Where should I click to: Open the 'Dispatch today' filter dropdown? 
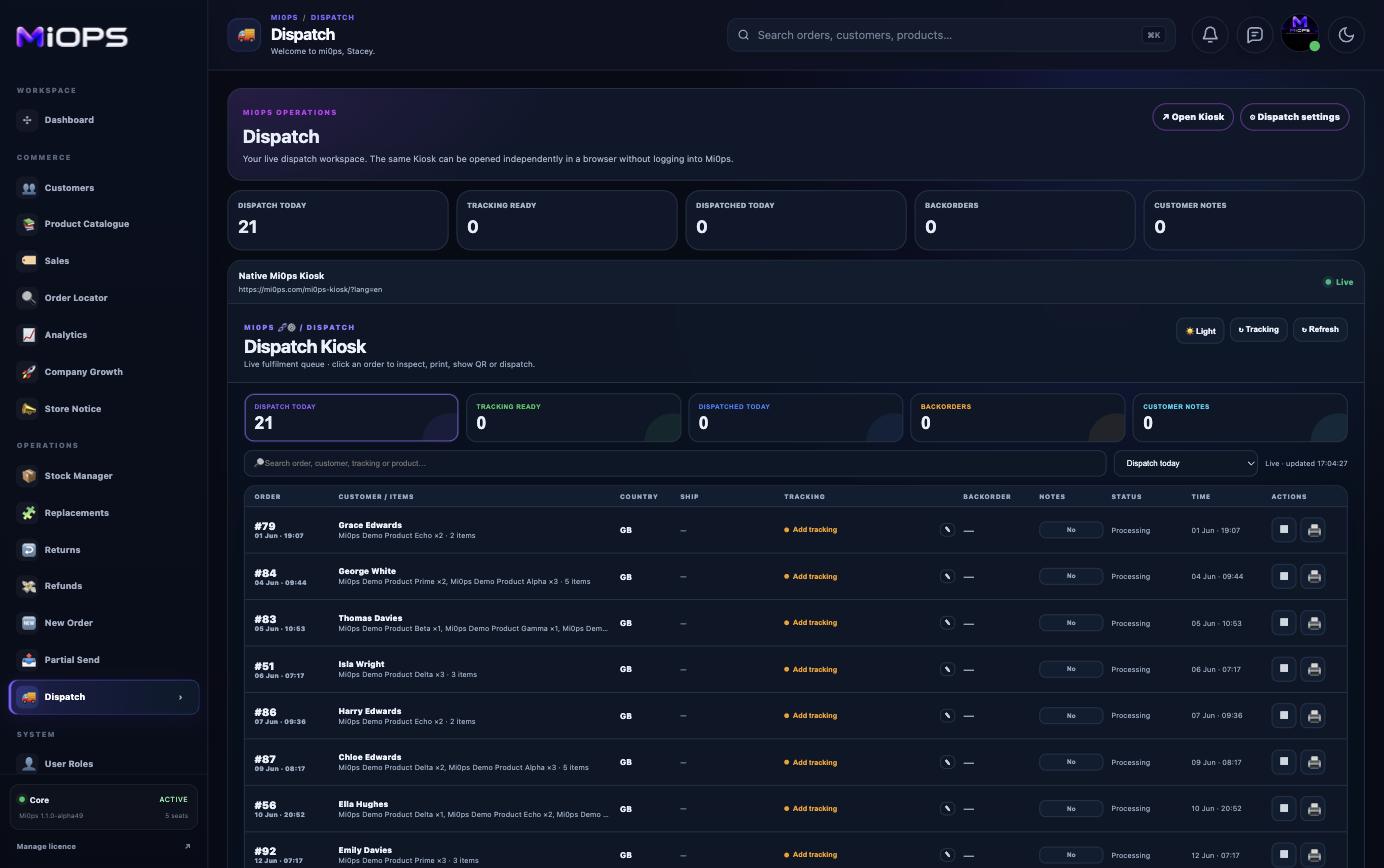coord(1186,463)
